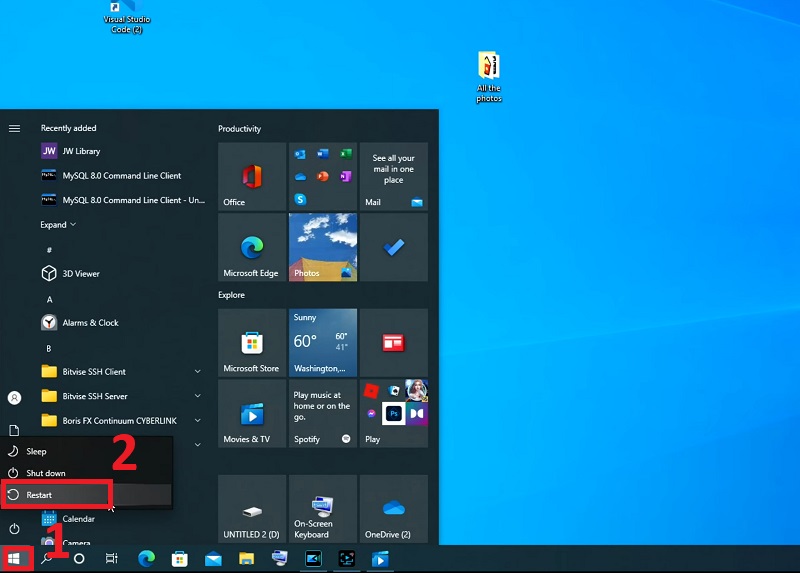Viewport: 800px width, 573px height.
Task: Click the PowerPoint icon in Office apps tile
Action: point(323,177)
